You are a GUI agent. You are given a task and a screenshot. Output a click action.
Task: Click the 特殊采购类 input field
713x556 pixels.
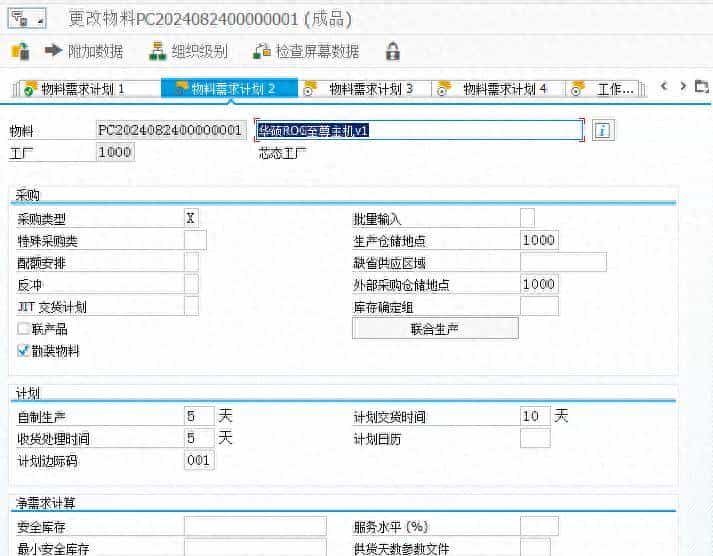coord(195,240)
